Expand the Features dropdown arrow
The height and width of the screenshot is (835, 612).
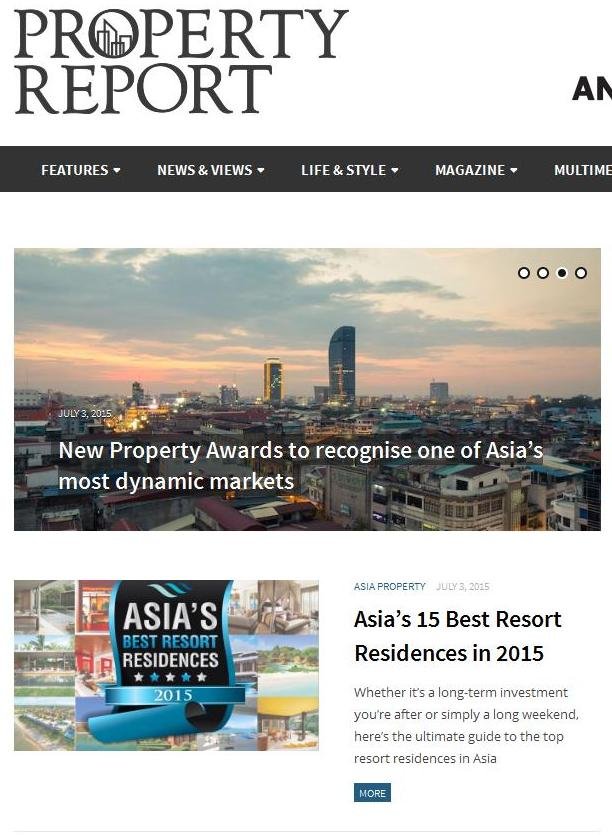(x=117, y=170)
